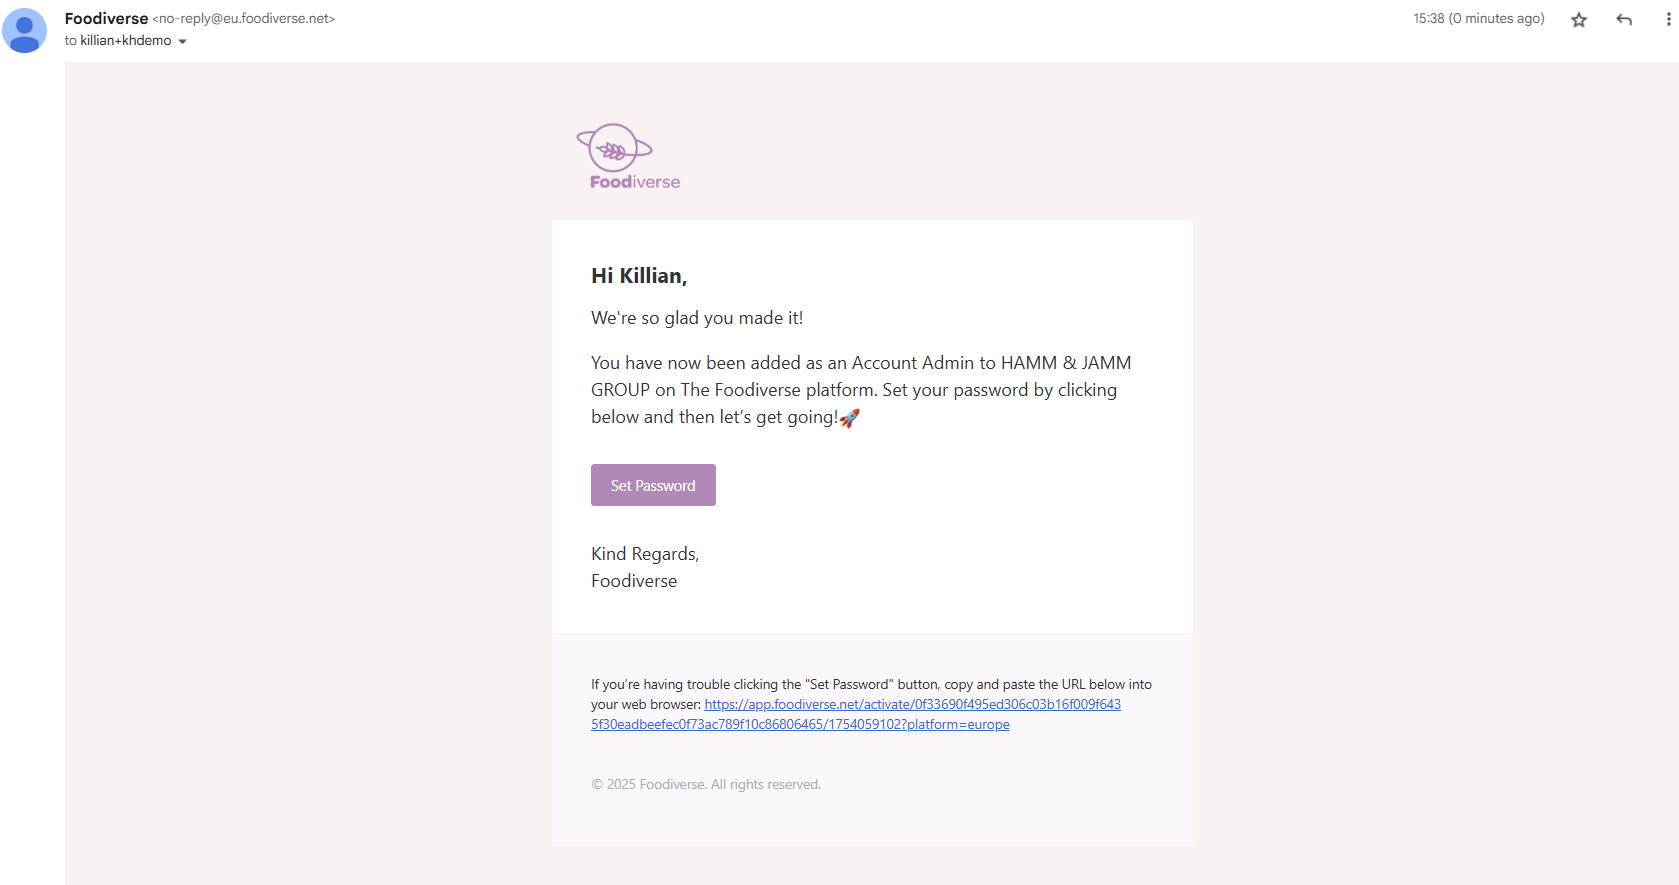
Task: Click the bold sender name Foodiverse
Action: (x=106, y=18)
